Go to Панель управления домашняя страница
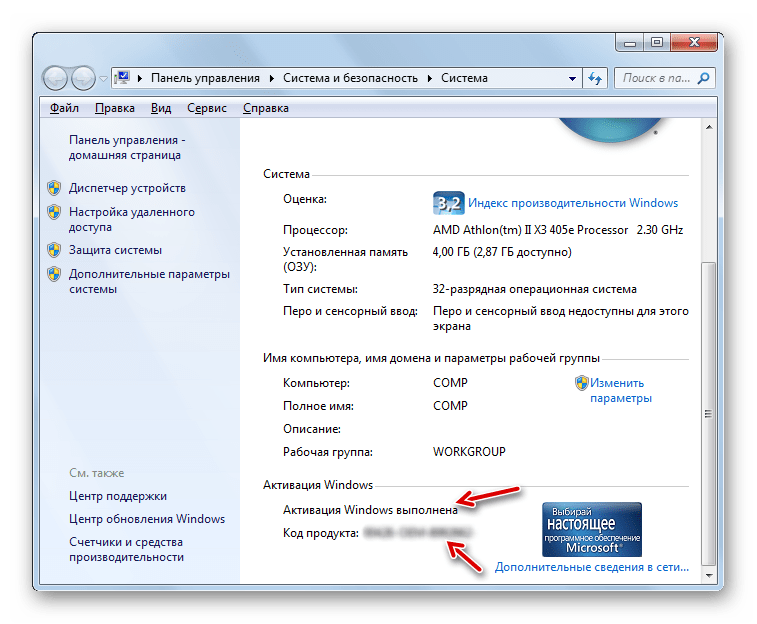757x624 pixels. (x=127, y=148)
